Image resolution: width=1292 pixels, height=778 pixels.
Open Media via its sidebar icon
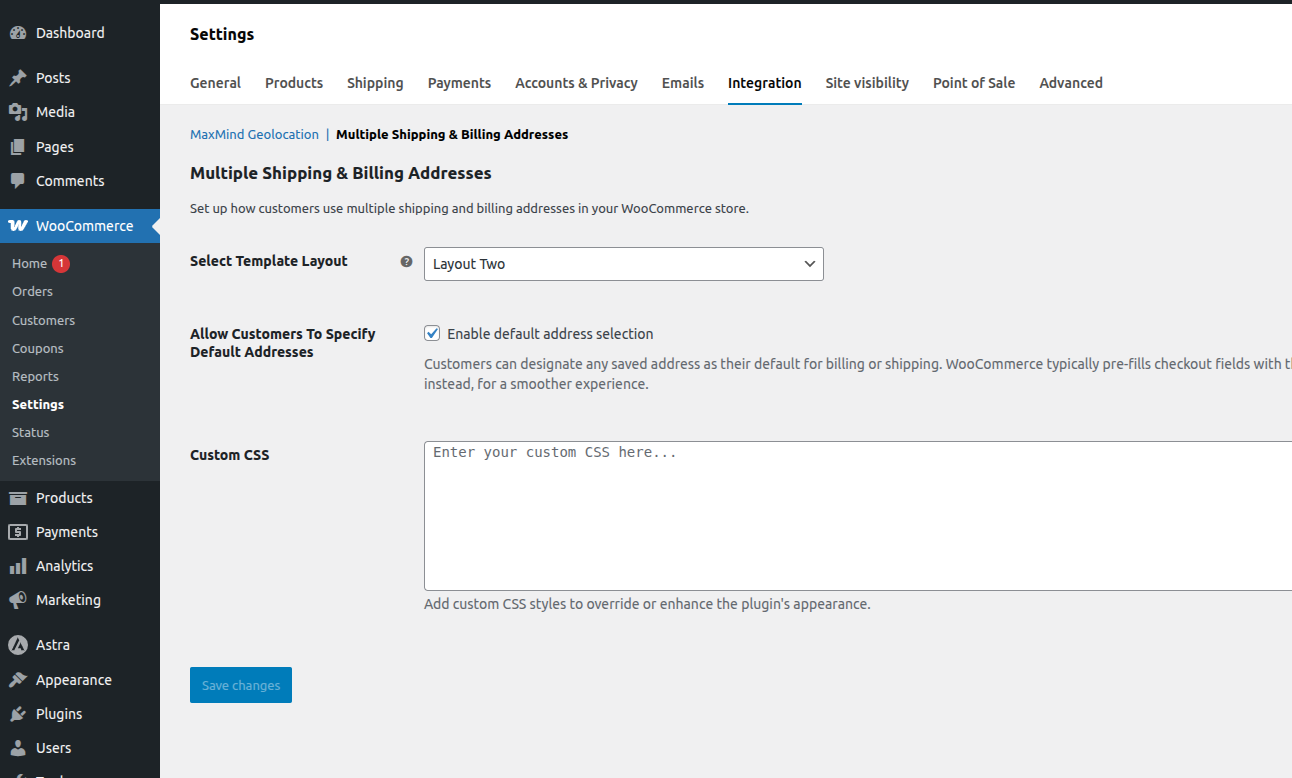[x=18, y=112]
